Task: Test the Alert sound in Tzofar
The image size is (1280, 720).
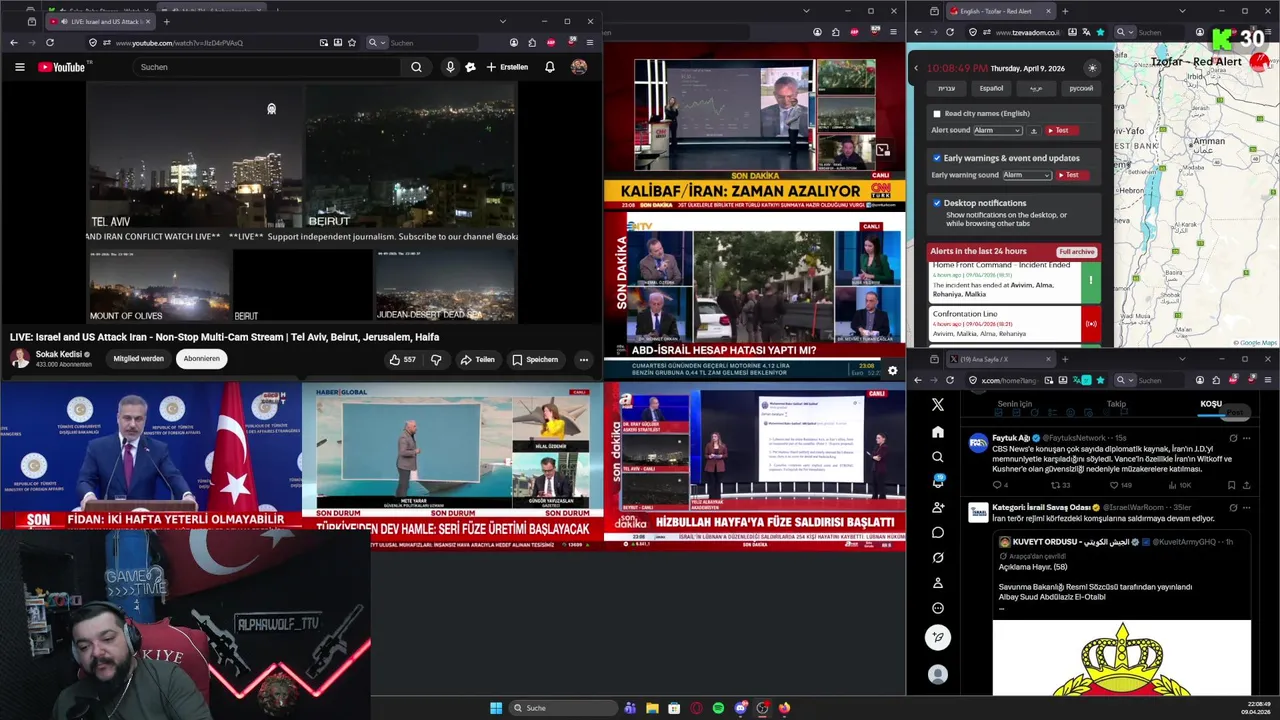Action: [1062, 130]
